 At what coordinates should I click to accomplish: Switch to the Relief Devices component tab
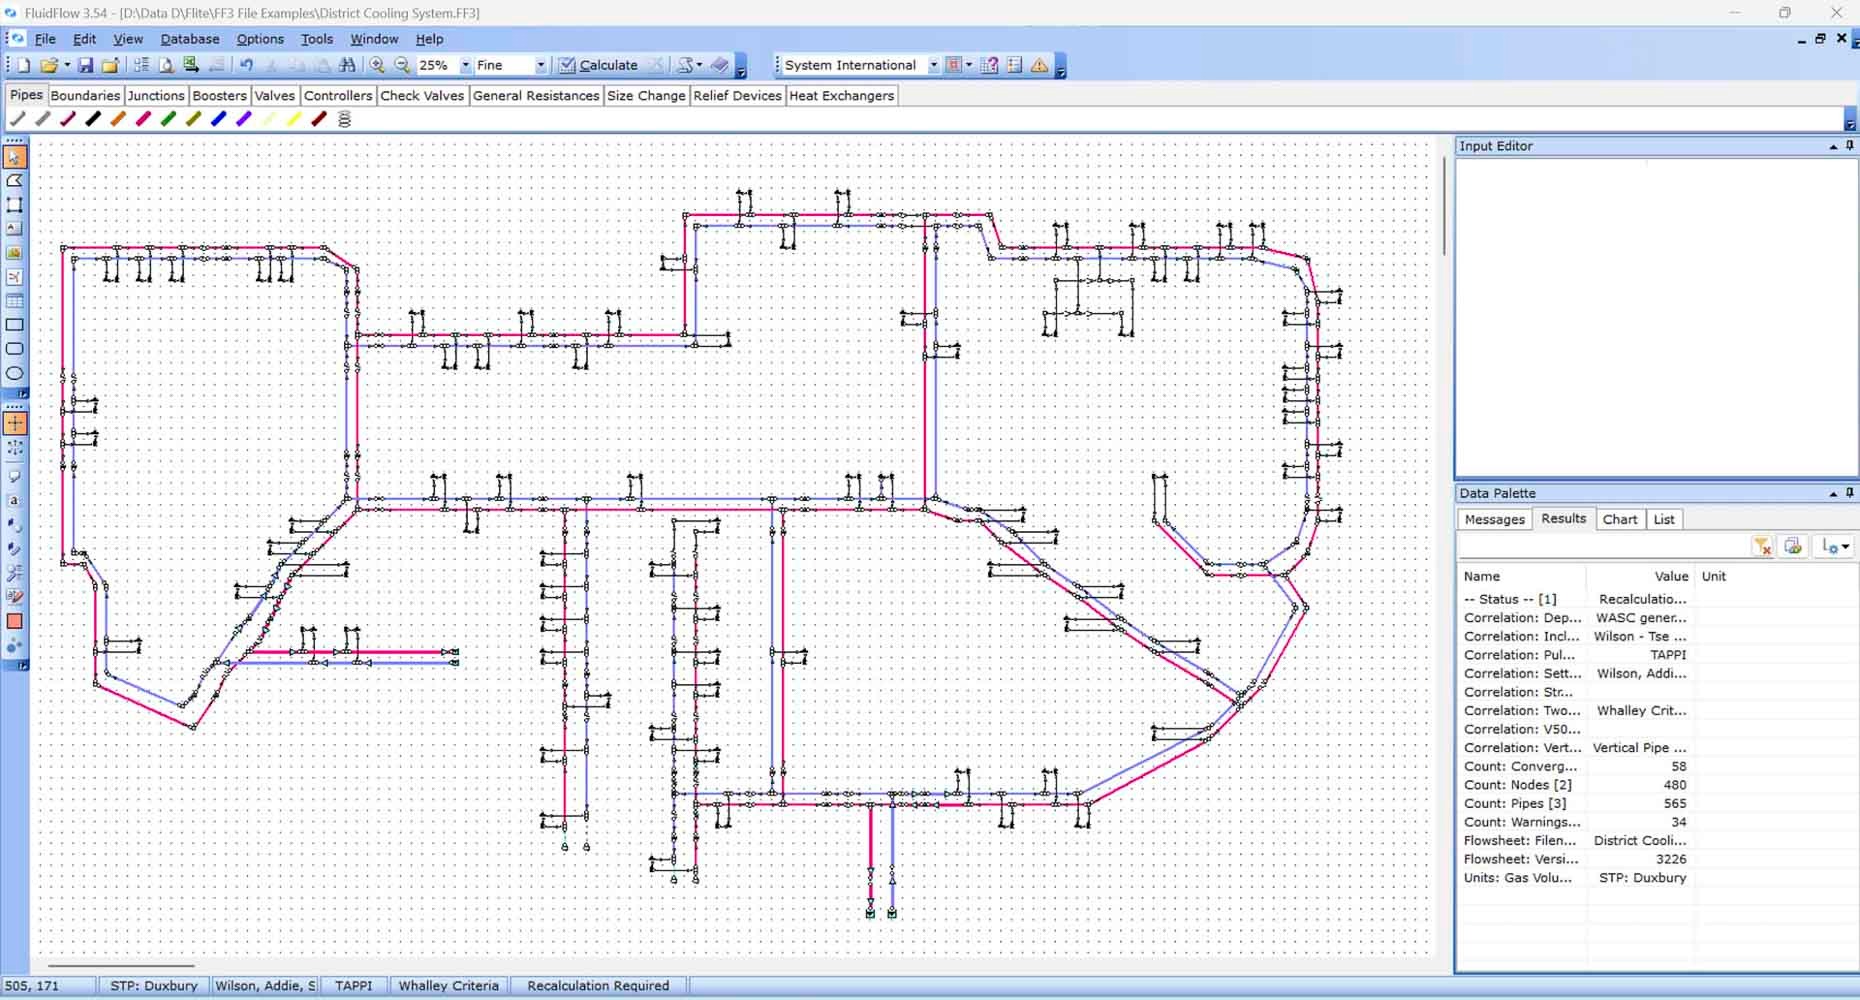tap(737, 95)
